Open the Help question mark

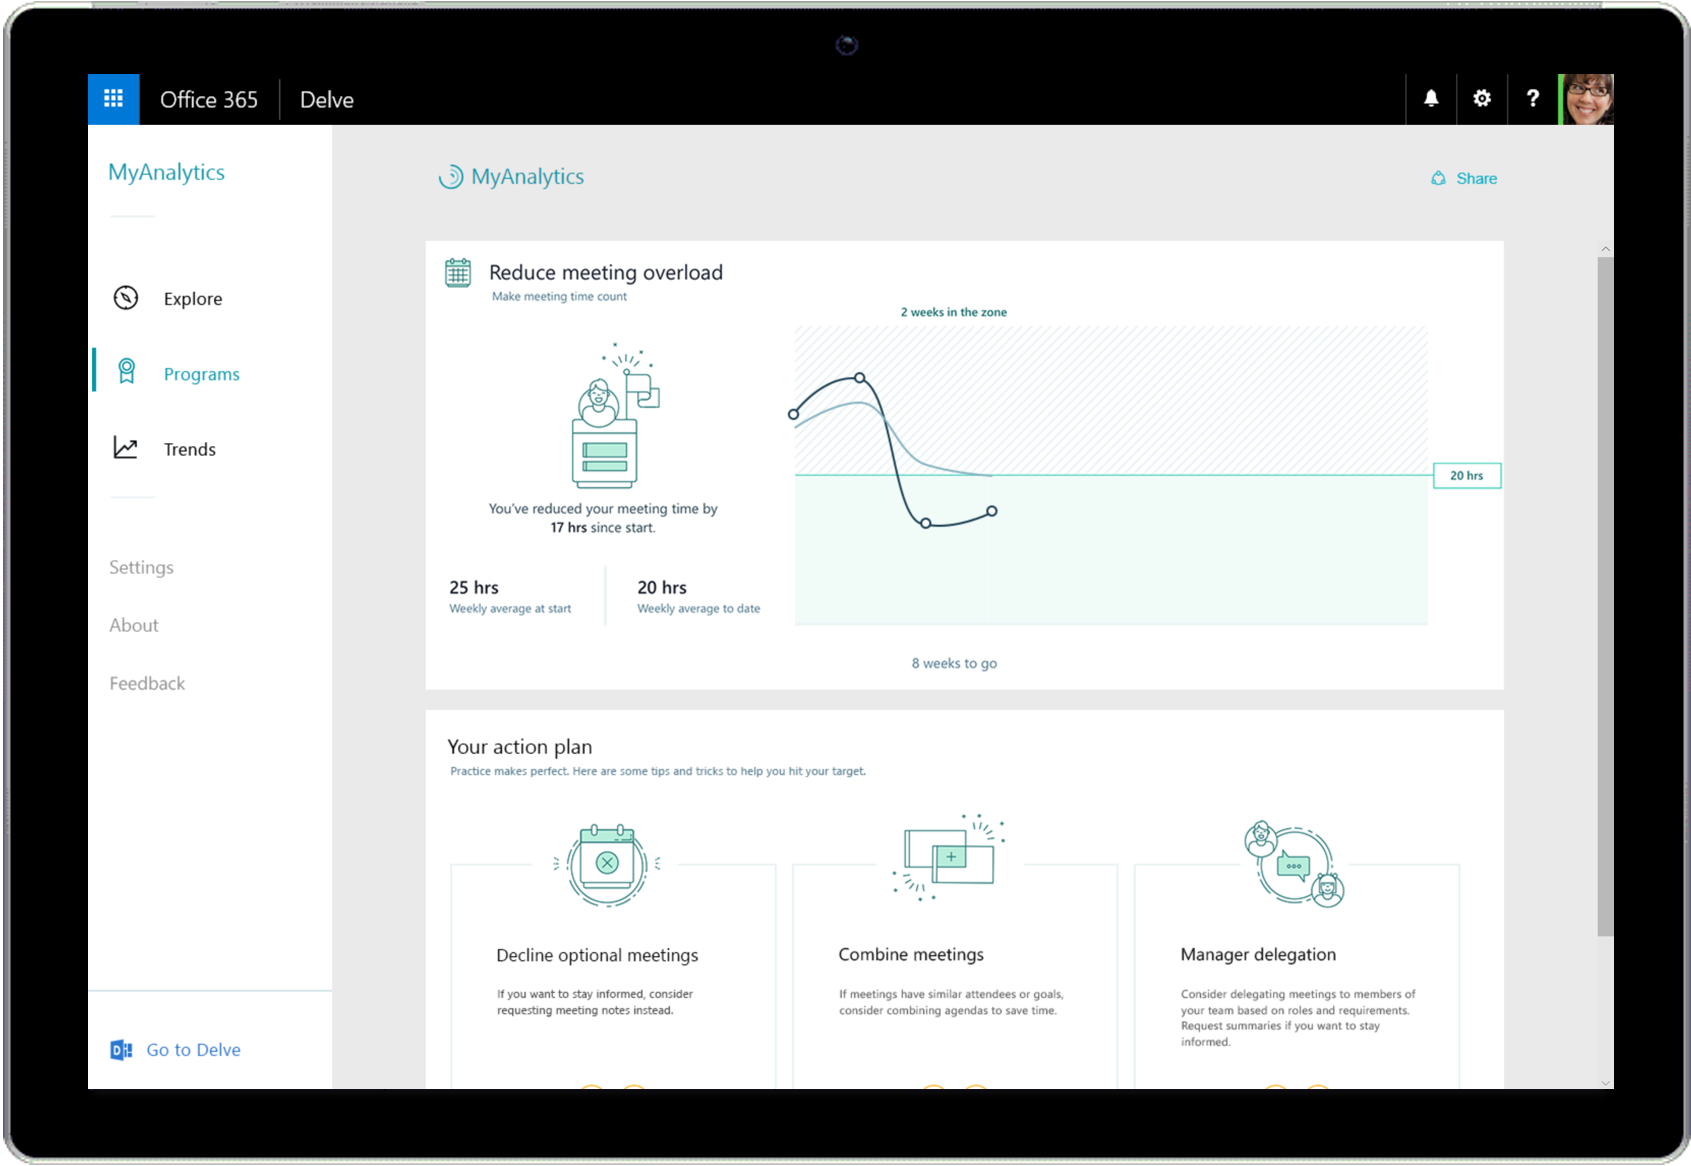point(1533,99)
